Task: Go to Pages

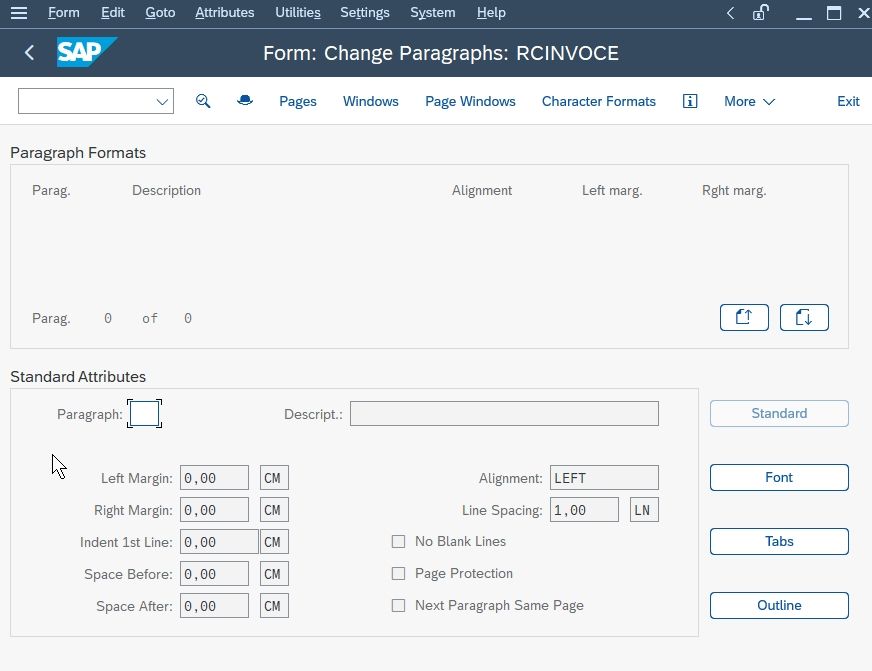Action: tap(298, 101)
